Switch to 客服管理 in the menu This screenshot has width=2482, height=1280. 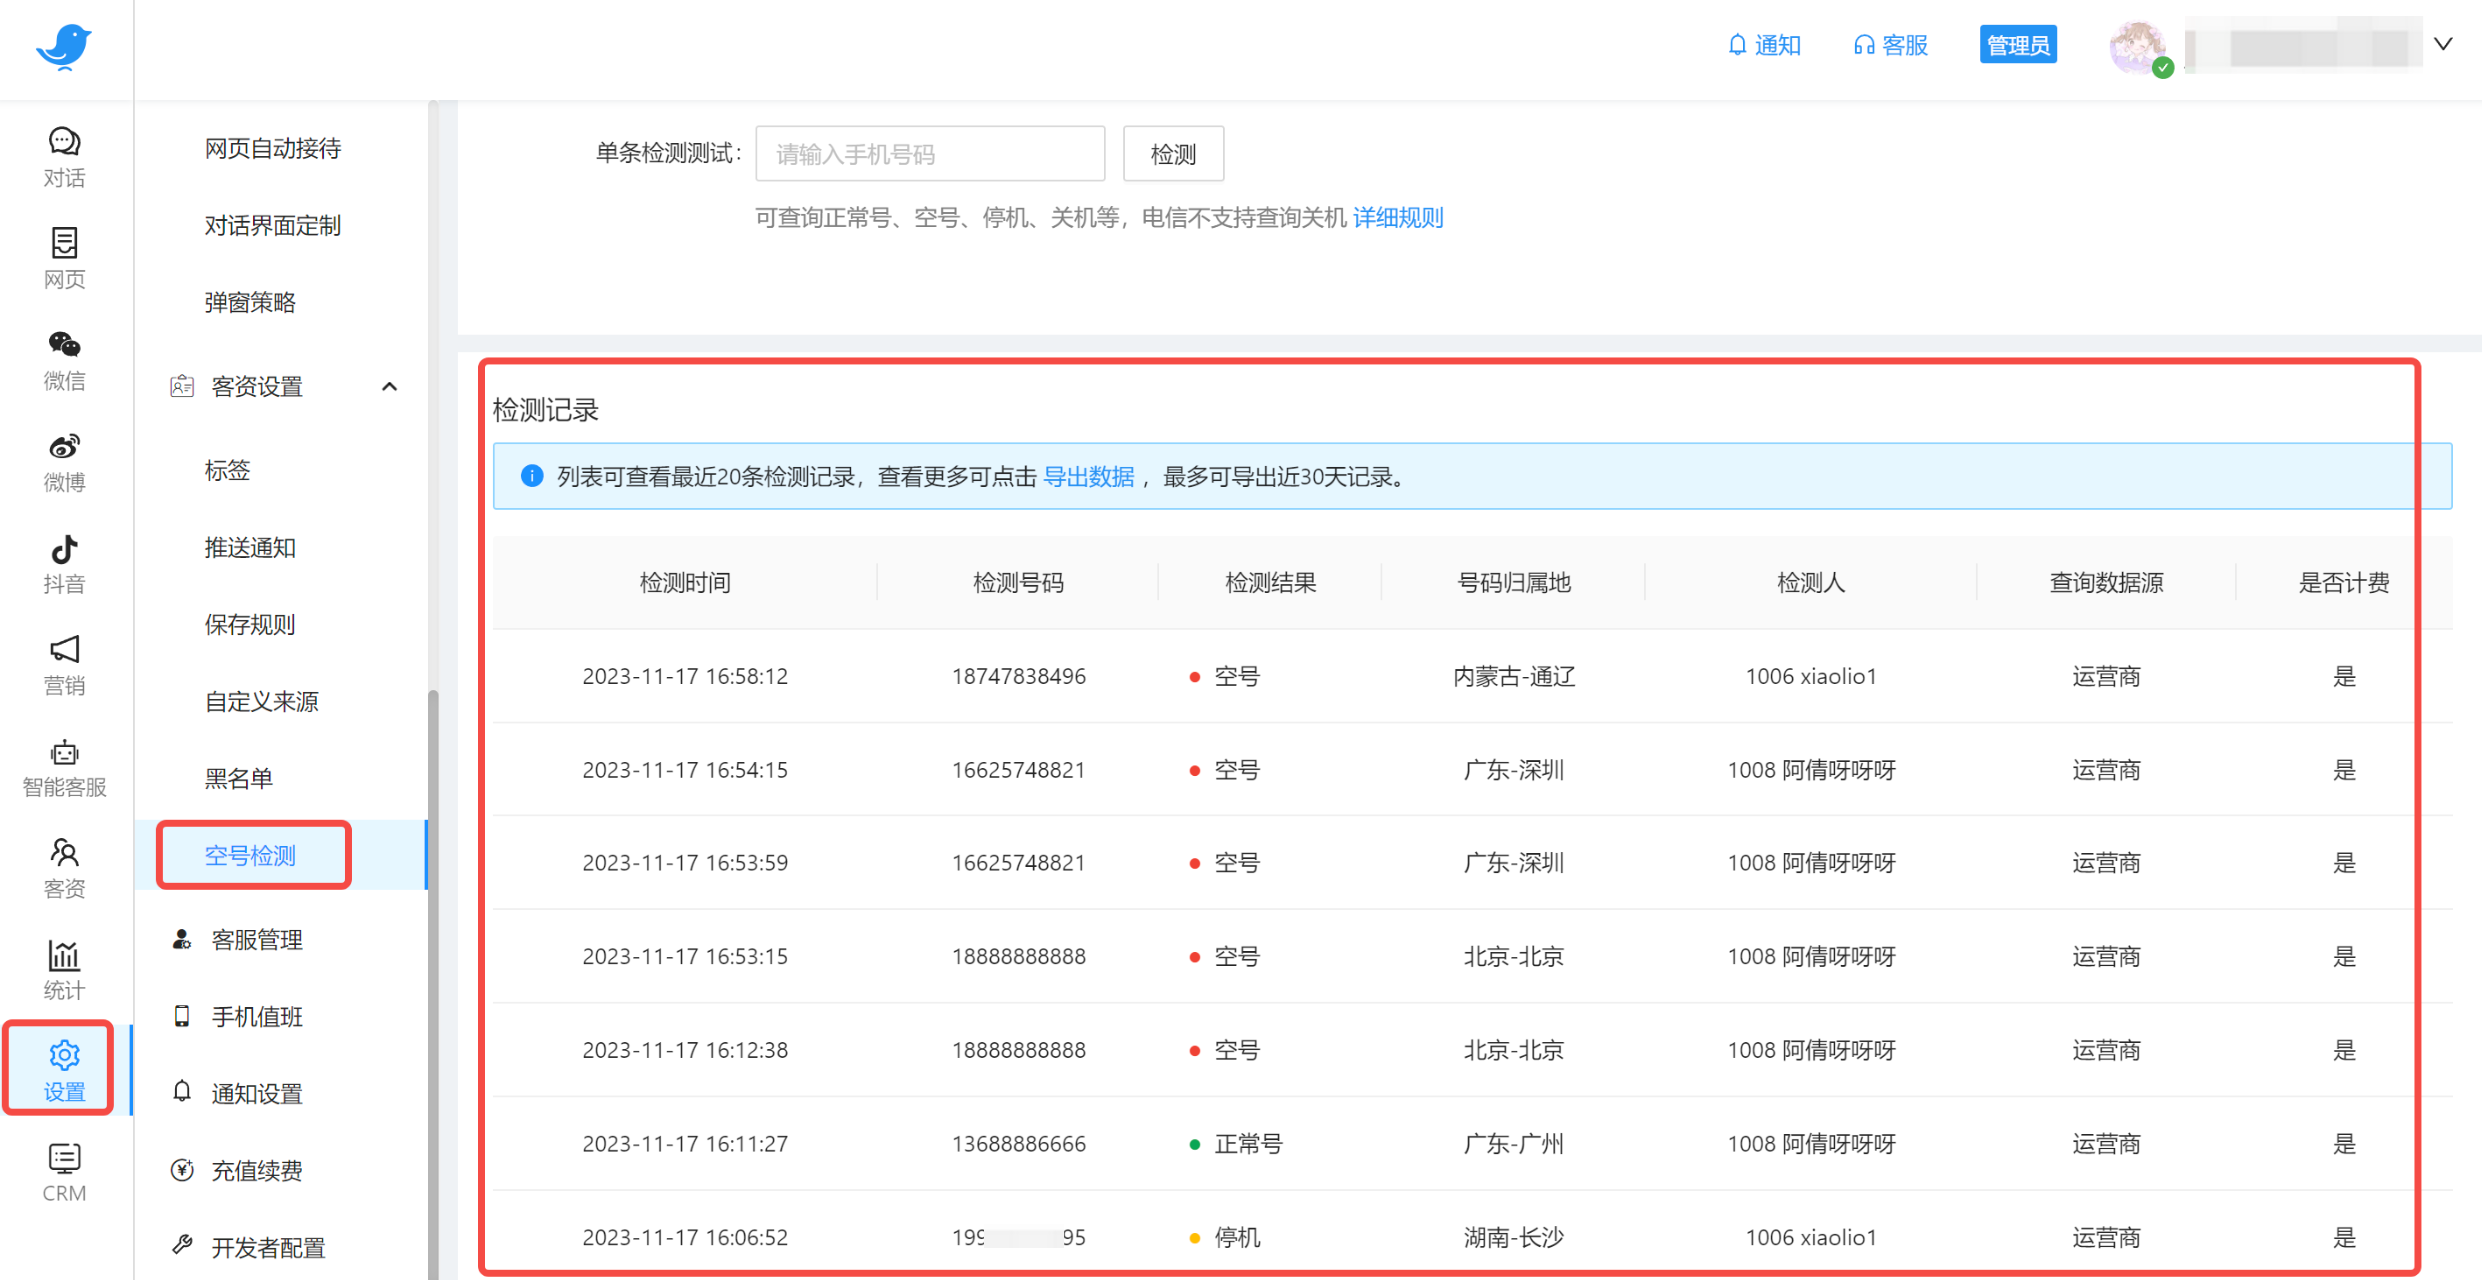pyautogui.click(x=256, y=939)
